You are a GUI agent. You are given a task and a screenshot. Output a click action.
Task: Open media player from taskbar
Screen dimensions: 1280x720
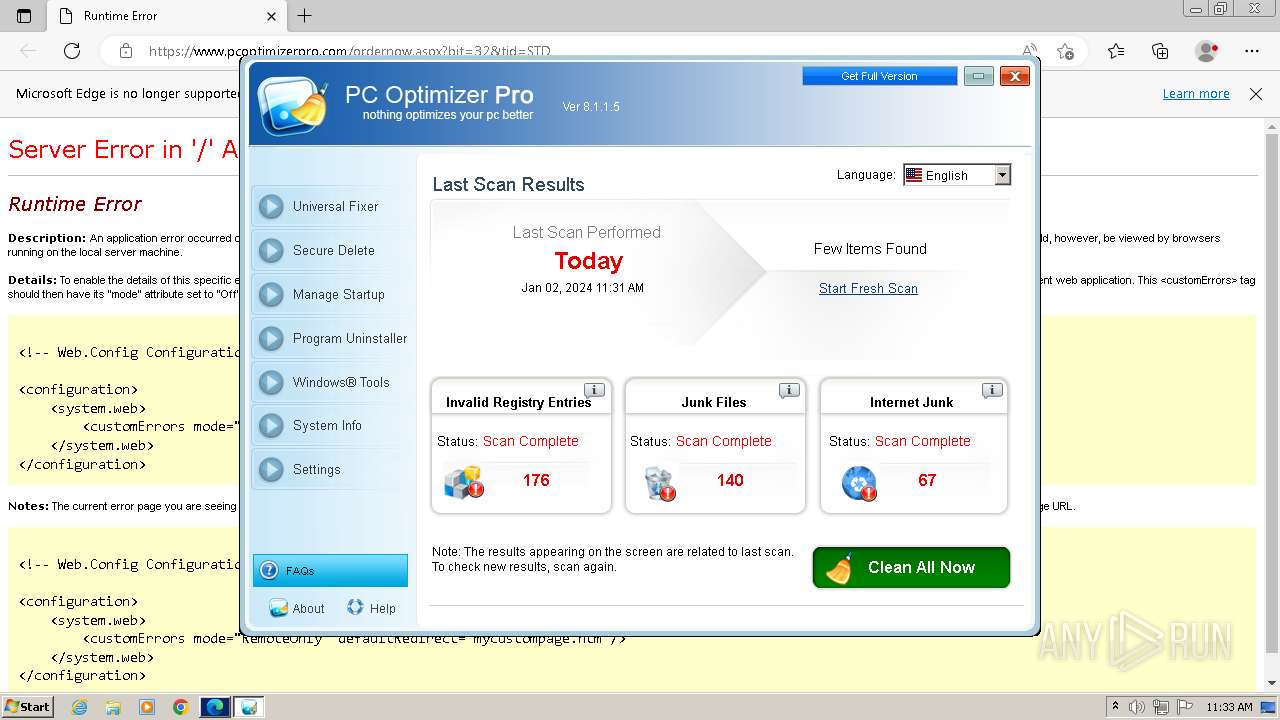point(147,707)
